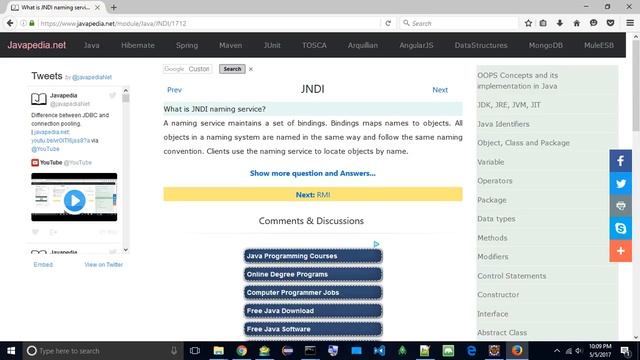Share the page on Twitter
The height and width of the screenshot is (360, 640).
[620, 183]
